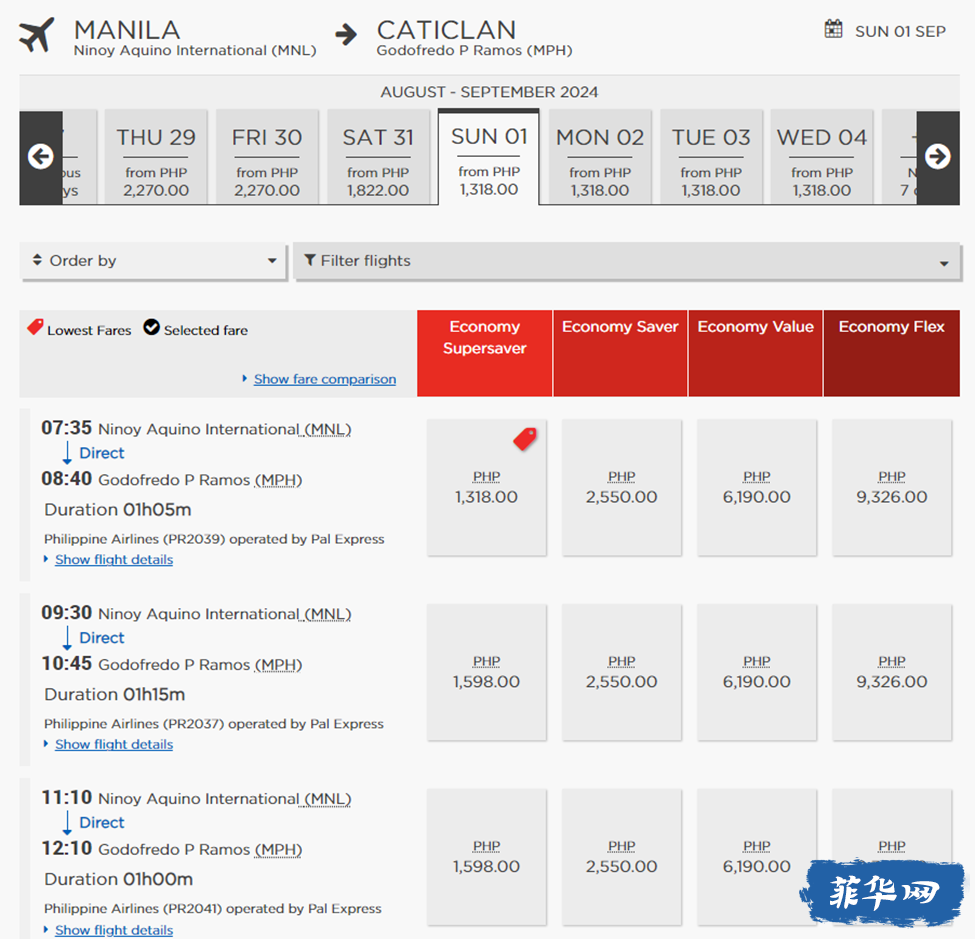The width and height of the screenshot is (975, 939).
Task: Choose 11:10 flight Economy Value fare 6,190.00
Action: [756, 857]
